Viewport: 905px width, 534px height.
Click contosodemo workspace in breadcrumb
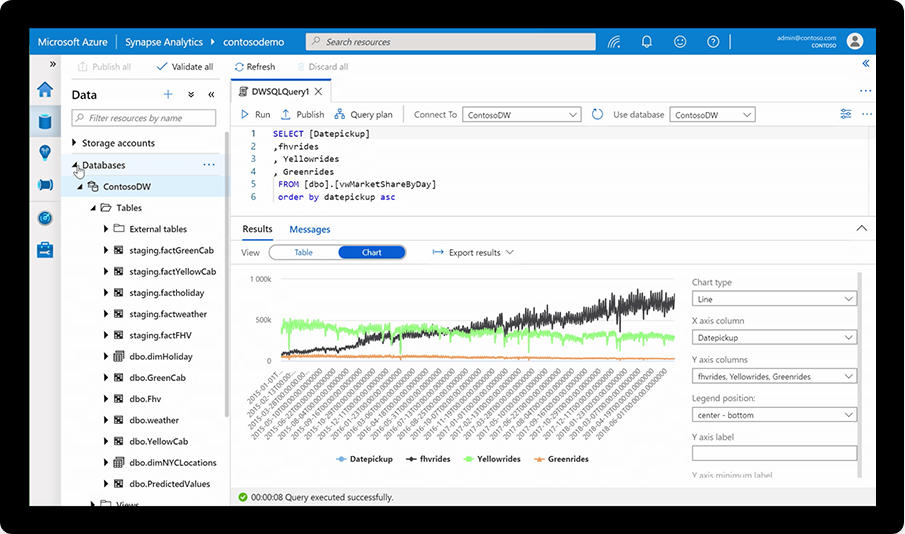[253, 42]
